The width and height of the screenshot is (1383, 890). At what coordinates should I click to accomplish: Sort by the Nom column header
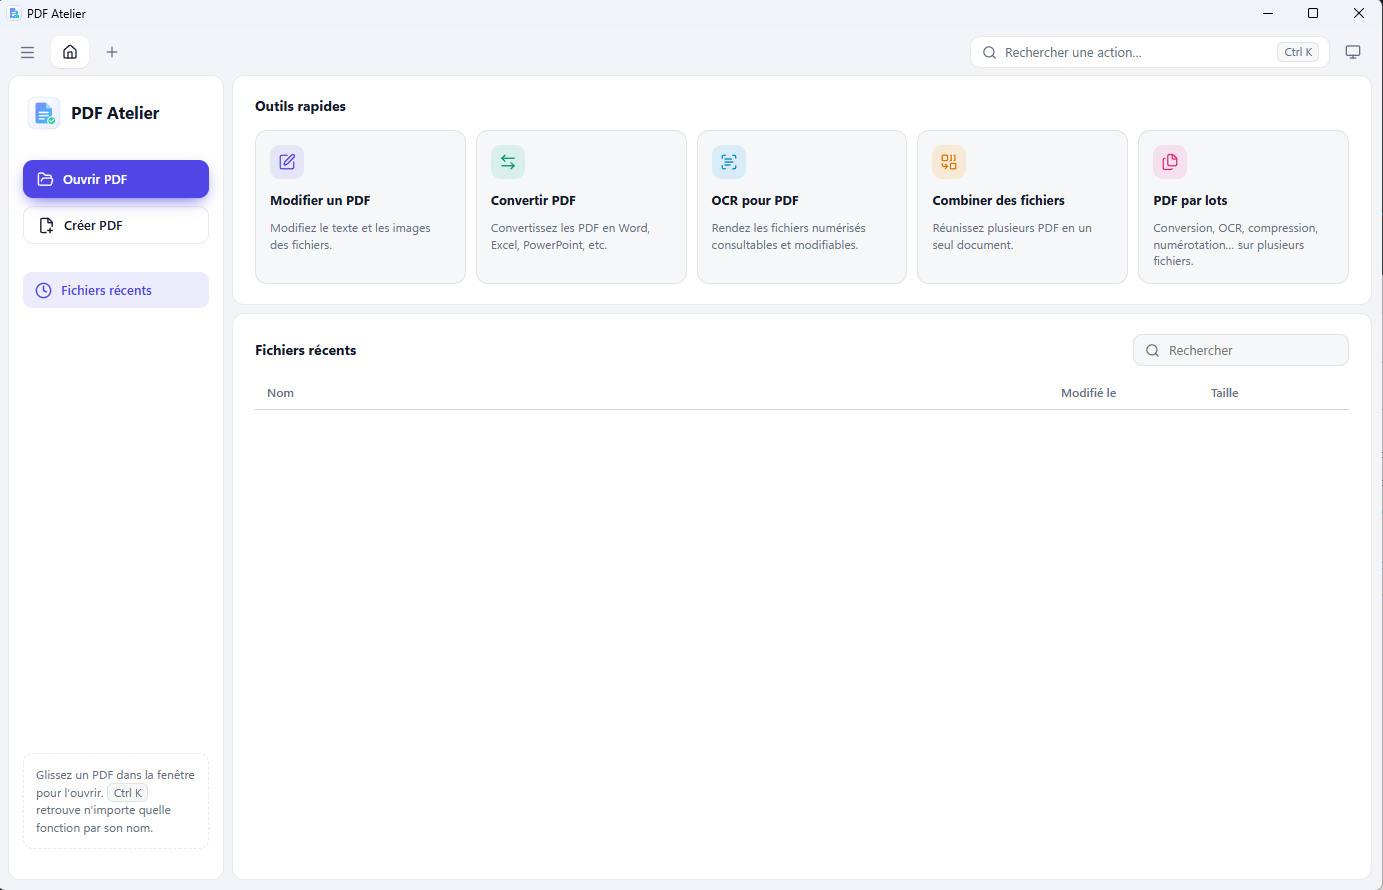(280, 393)
